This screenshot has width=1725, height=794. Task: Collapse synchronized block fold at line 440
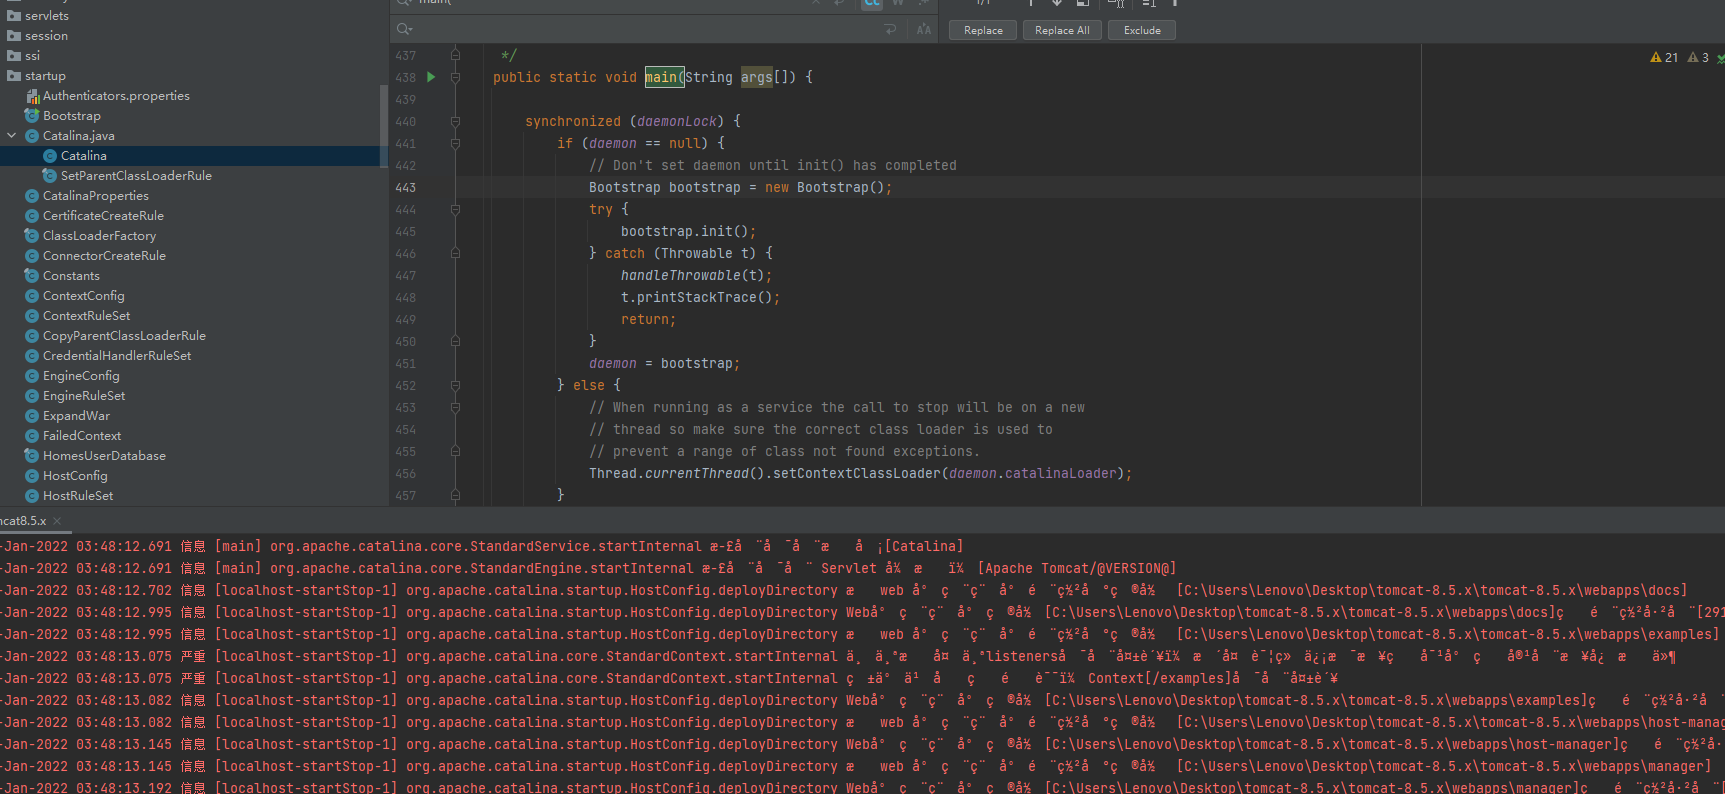click(455, 121)
